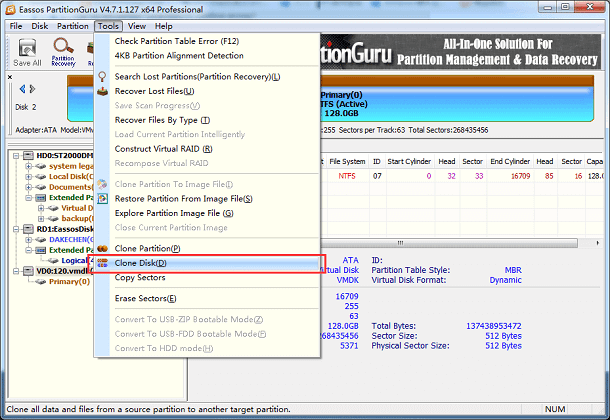610x420 pixels.
Task: Click the End Cylinder column header
Action: (x=510, y=161)
